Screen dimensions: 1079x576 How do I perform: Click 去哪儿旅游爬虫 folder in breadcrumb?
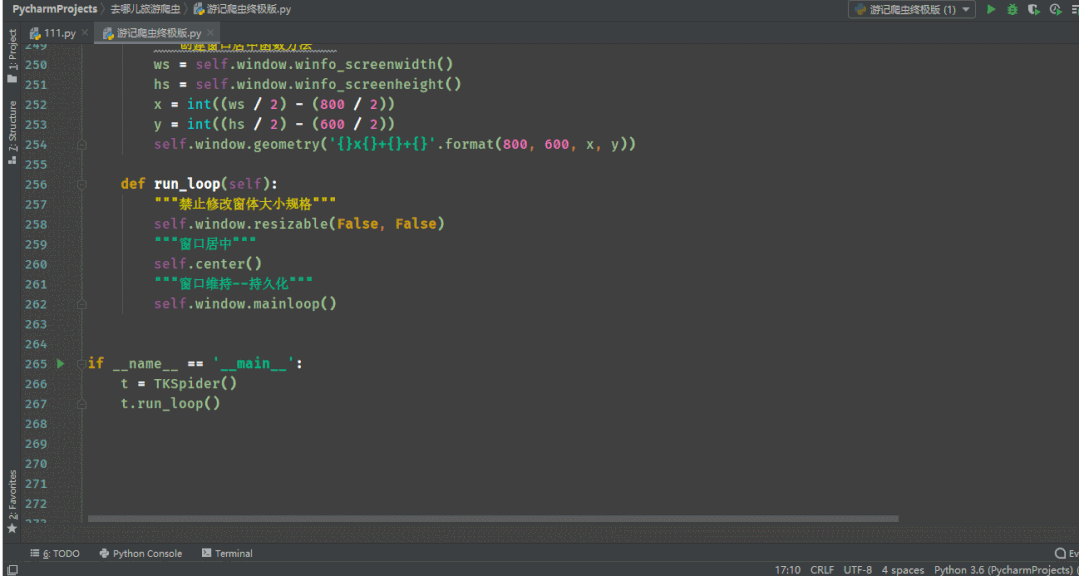coord(145,10)
